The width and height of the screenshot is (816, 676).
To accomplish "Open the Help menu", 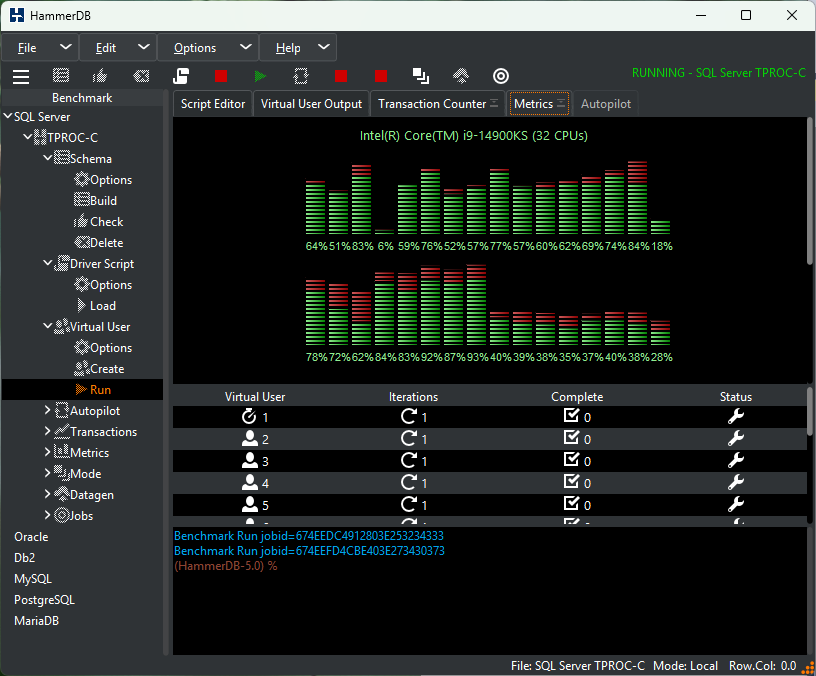I will click(x=288, y=48).
